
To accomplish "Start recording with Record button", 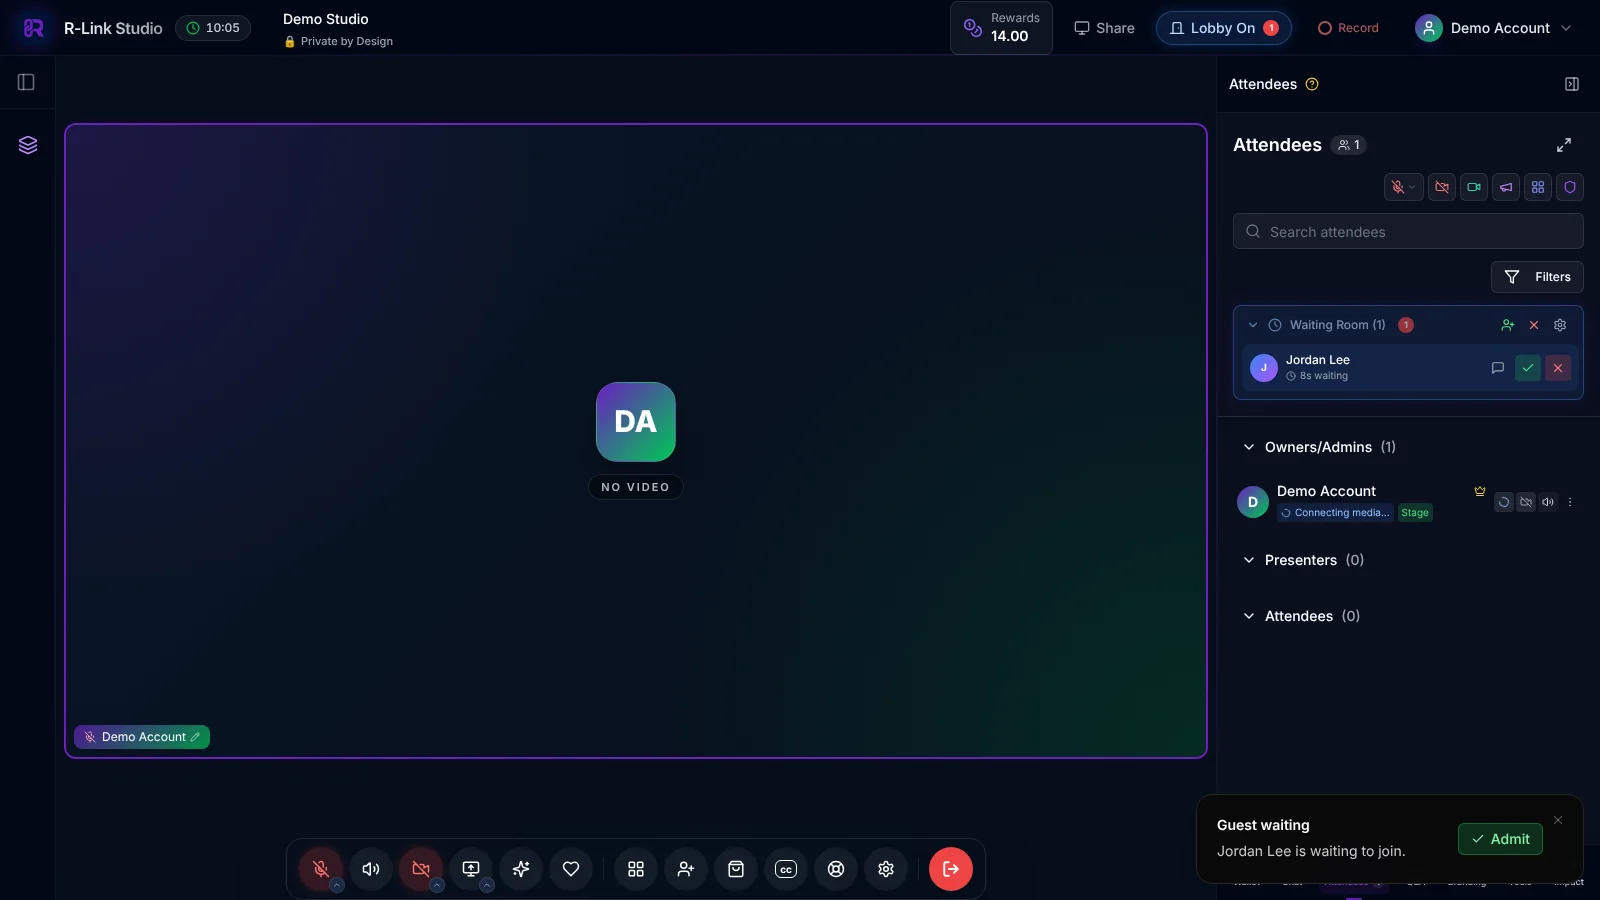I will (x=1348, y=28).
